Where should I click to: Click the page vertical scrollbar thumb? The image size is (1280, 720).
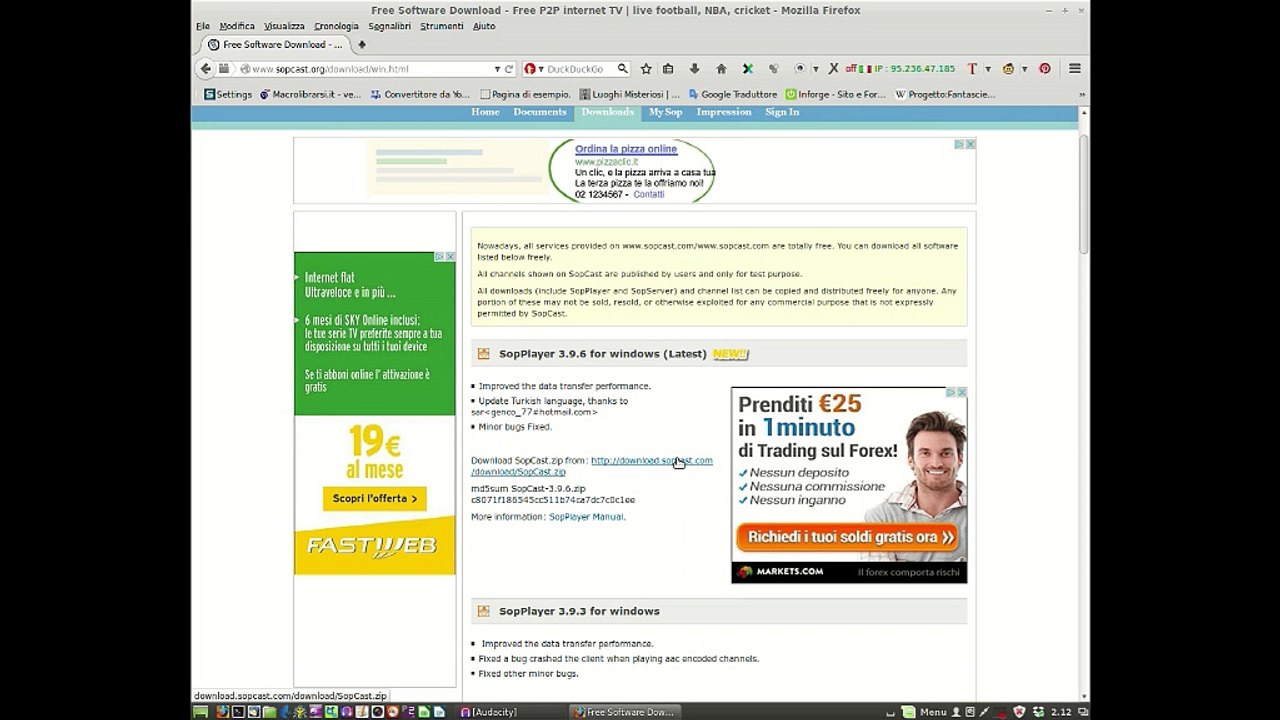(x=1084, y=194)
